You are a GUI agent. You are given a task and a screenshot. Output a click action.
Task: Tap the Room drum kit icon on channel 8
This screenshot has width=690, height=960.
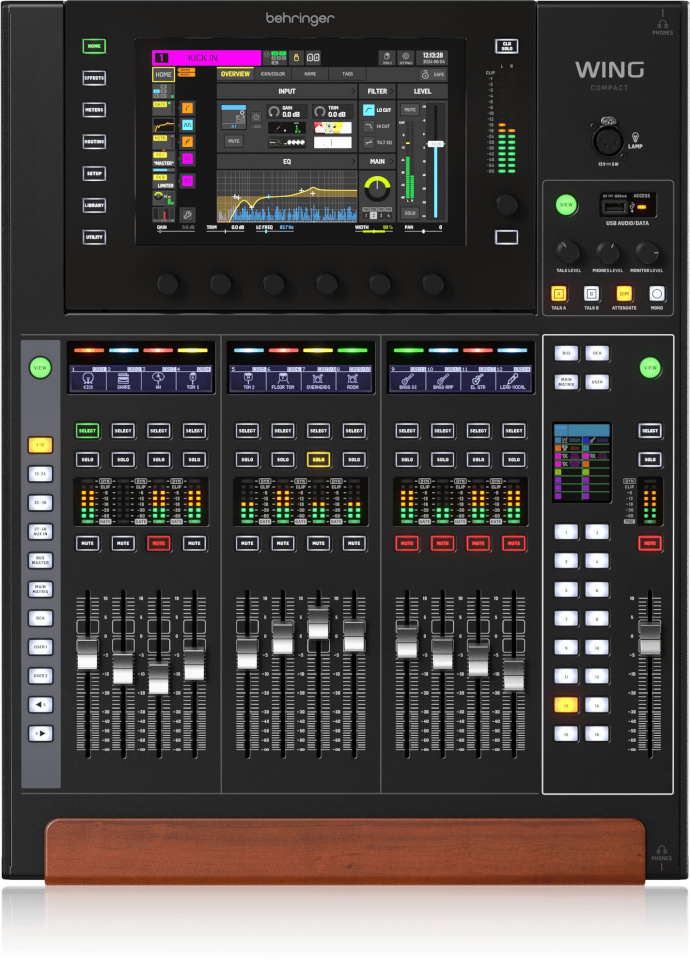[x=353, y=379]
